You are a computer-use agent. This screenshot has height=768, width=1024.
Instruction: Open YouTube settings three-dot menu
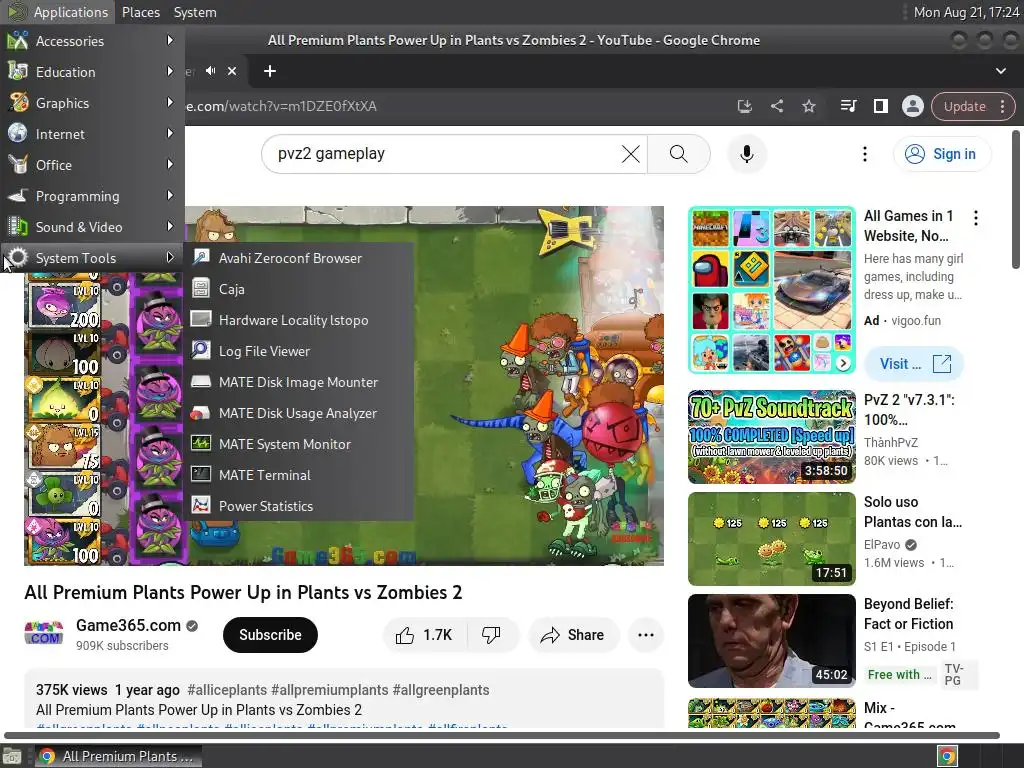click(865, 154)
